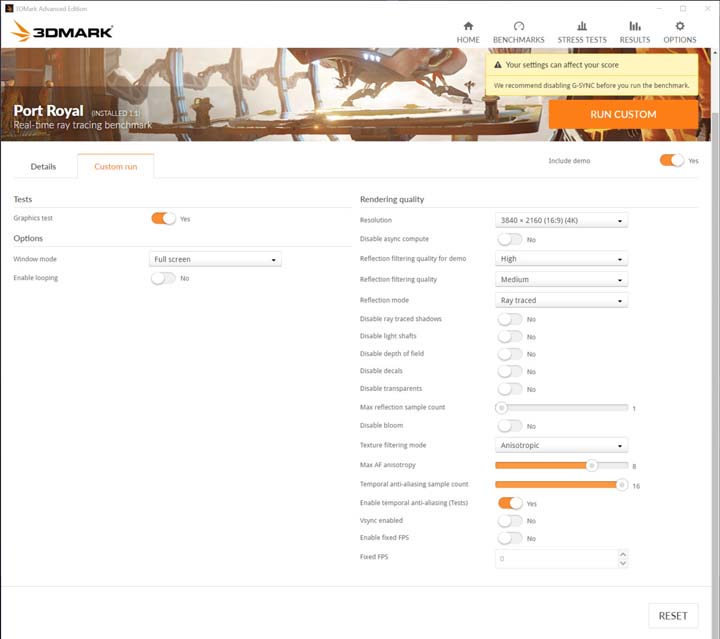Open the RESULTS menu label
Viewport: 720px width, 639px height.
coord(635,40)
